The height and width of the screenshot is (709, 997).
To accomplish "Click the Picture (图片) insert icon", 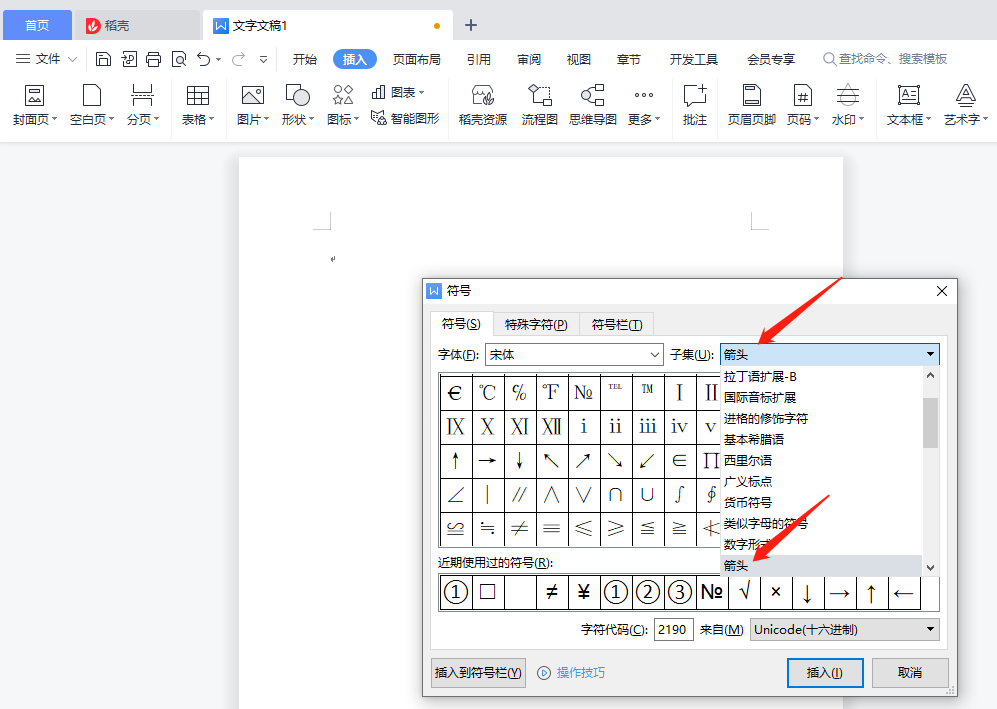I will pos(252,105).
